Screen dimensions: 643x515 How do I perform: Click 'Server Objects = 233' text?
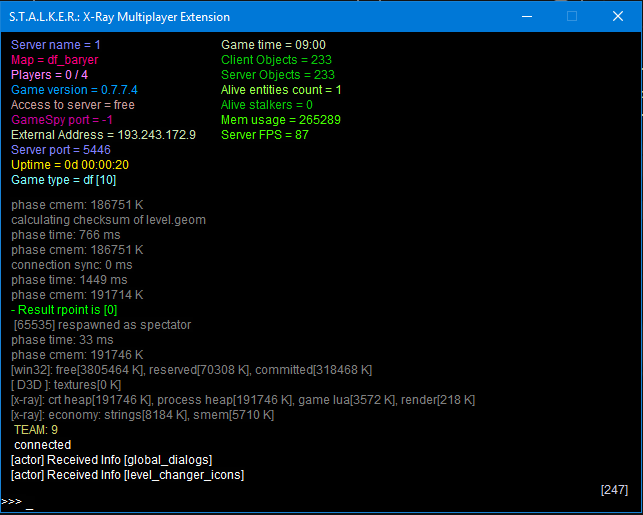[x=278, y=75]
